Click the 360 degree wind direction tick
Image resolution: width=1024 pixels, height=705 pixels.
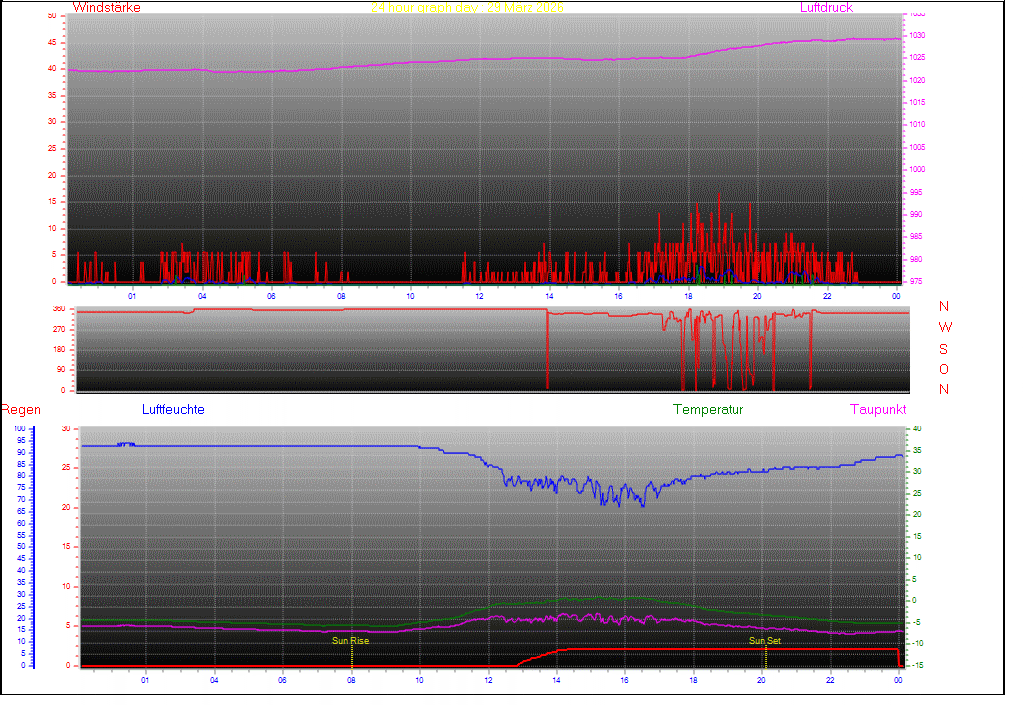57,309
